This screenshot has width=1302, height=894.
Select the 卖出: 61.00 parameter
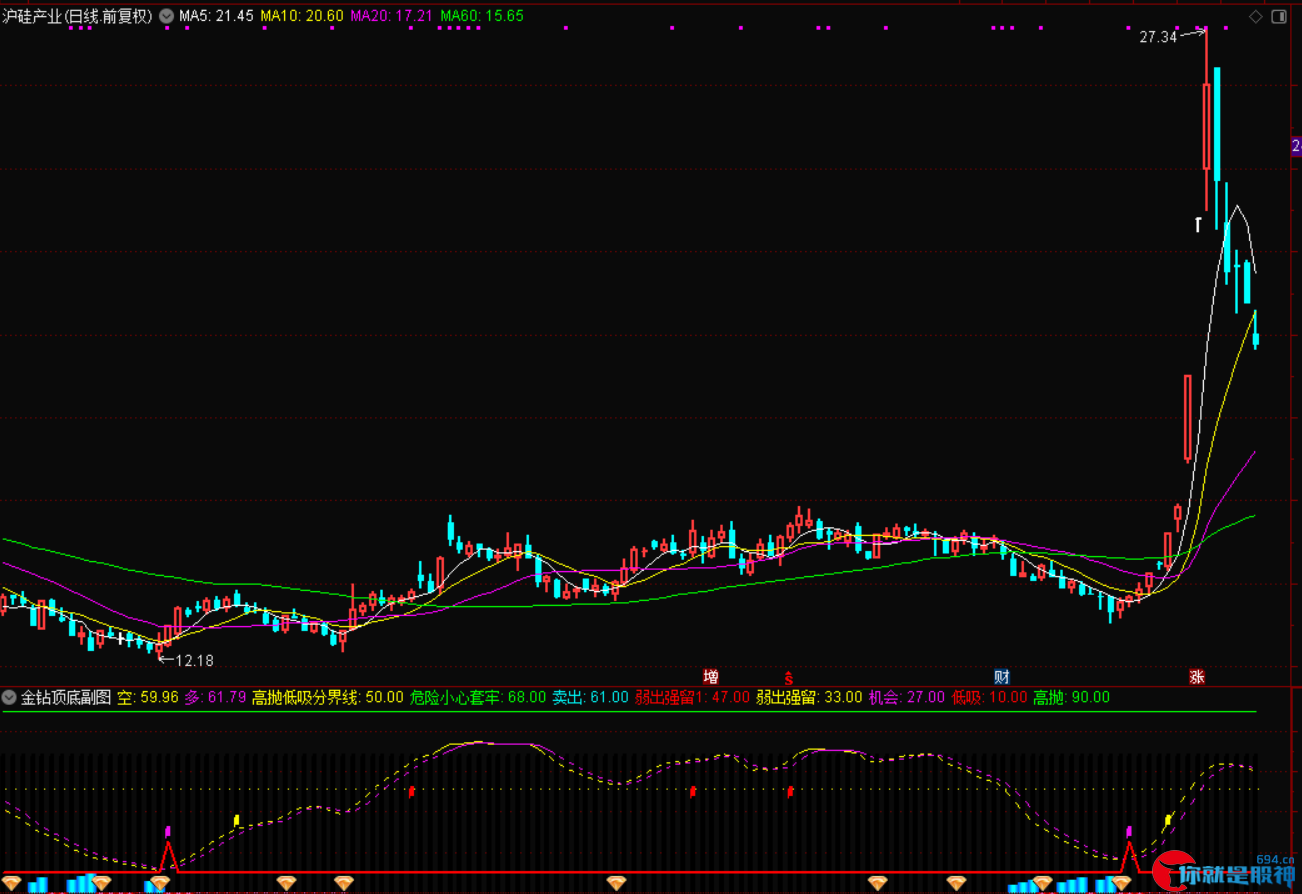[591, 697]
